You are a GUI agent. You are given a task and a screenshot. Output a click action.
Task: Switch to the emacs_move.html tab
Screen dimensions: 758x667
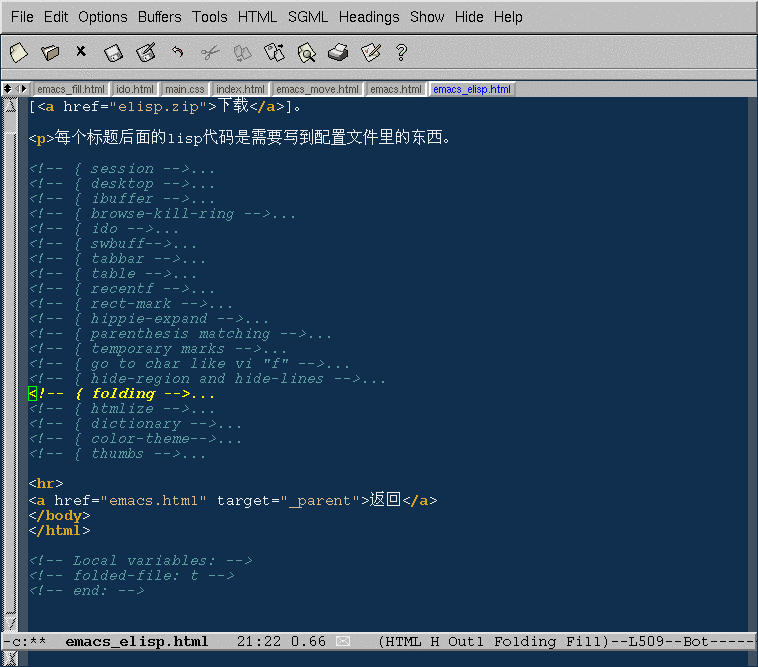tap(317, 89)
